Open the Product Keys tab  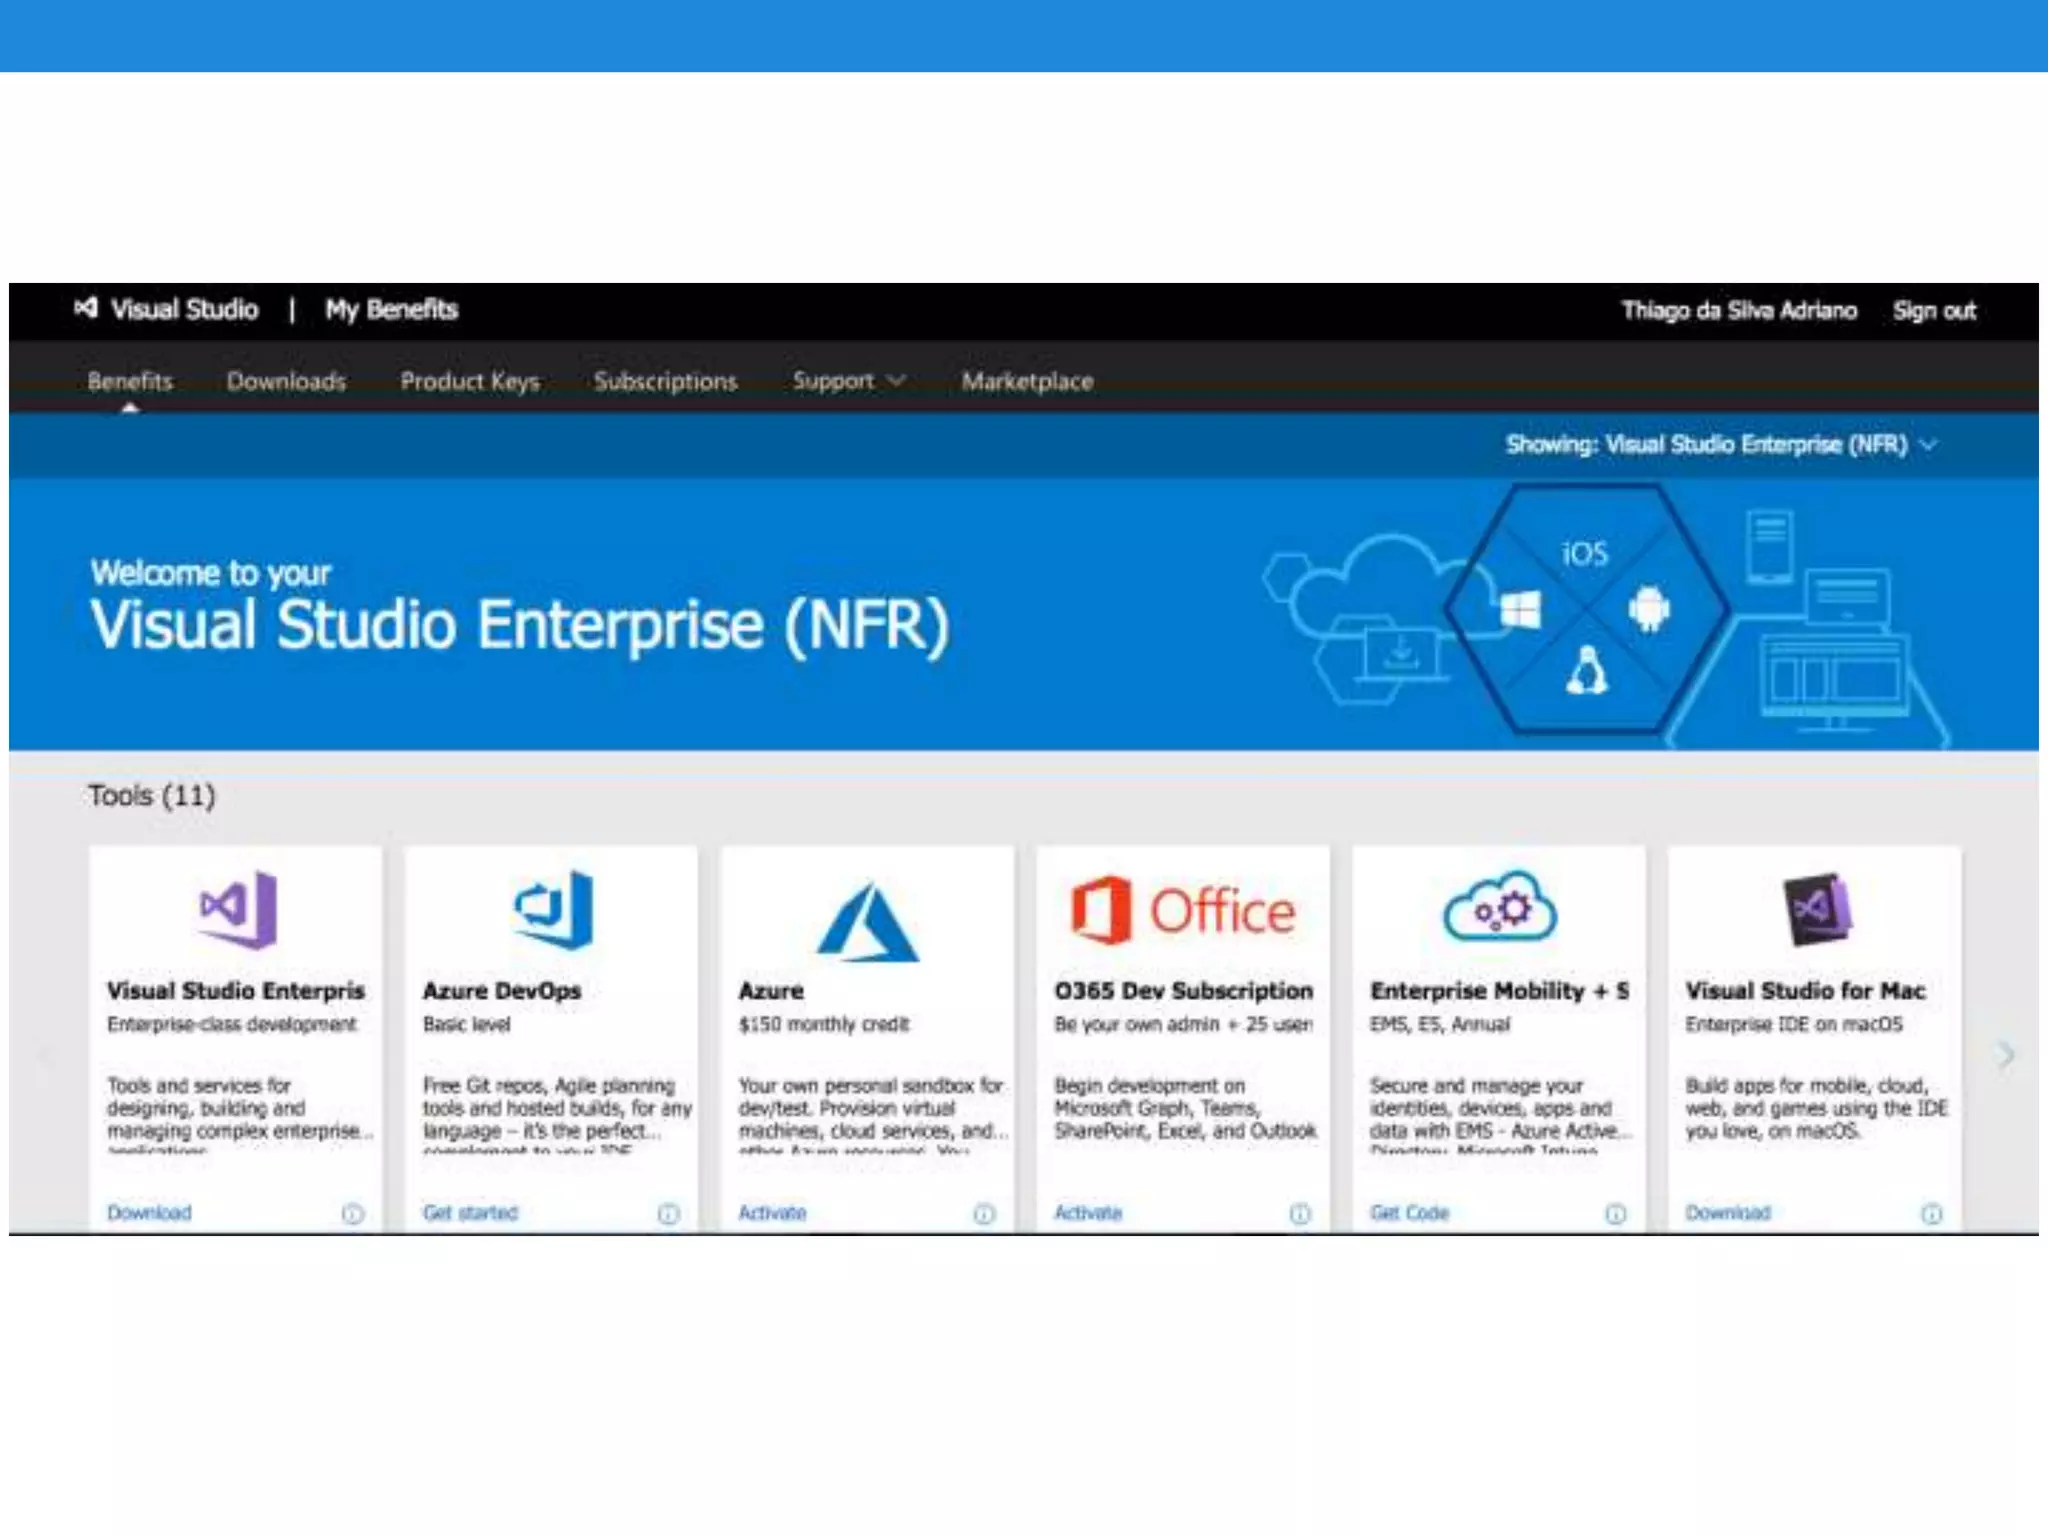[469, 381]
